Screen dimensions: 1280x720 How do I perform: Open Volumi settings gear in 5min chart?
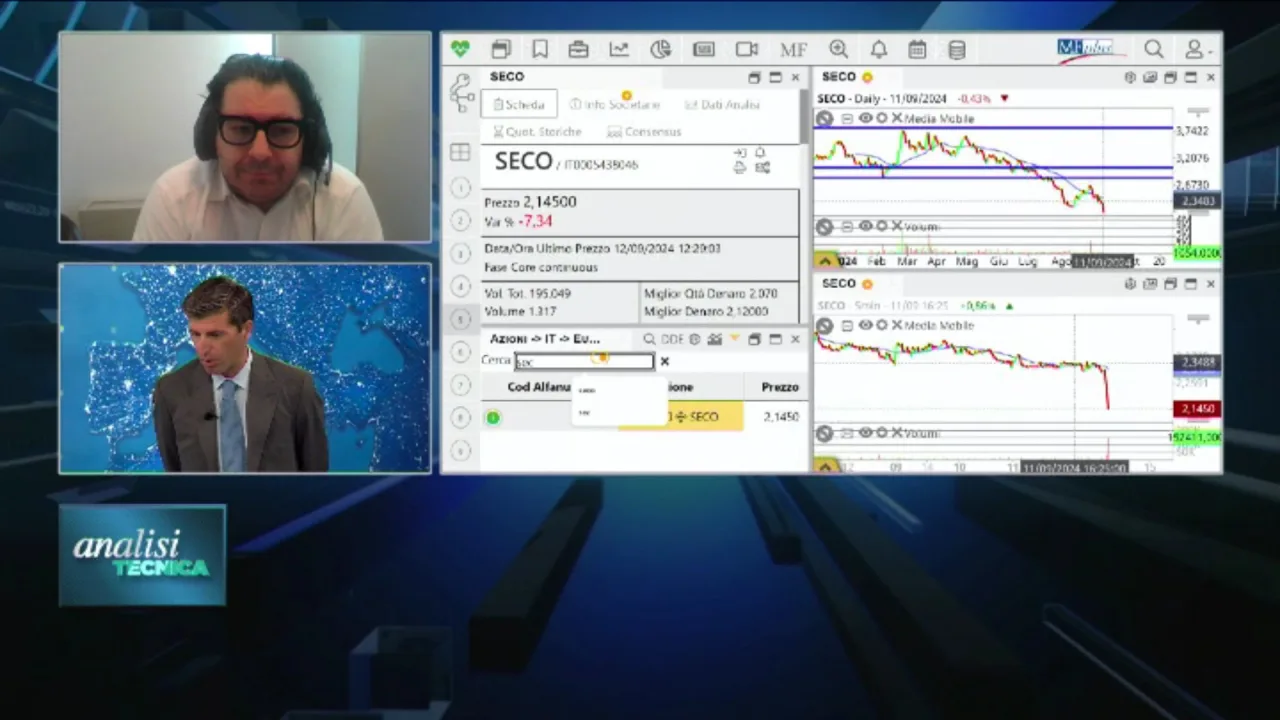[881, 433]
